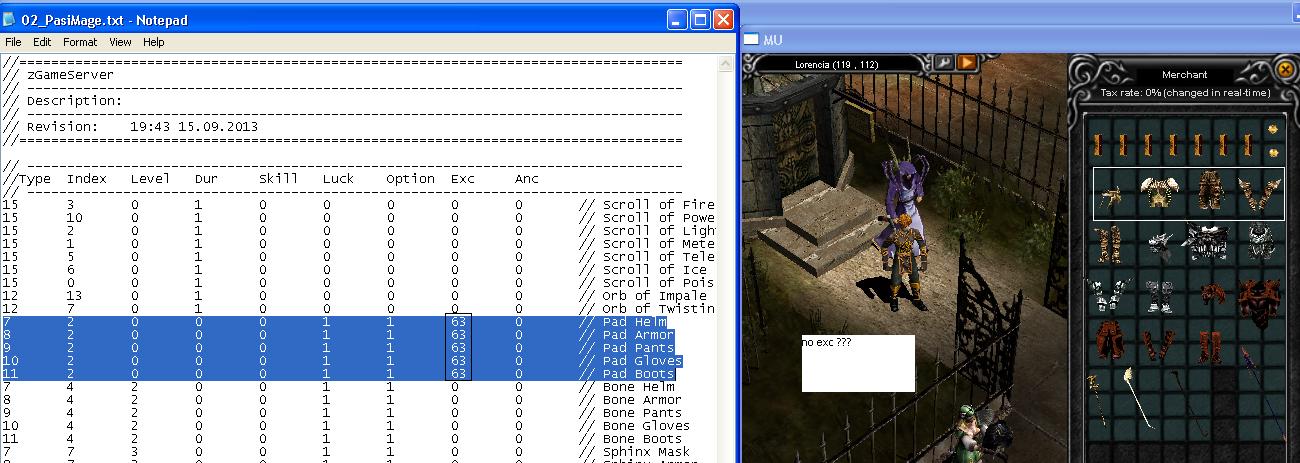
Task: Open the Help menu in Notepad
Action: [x=153, y=42]
